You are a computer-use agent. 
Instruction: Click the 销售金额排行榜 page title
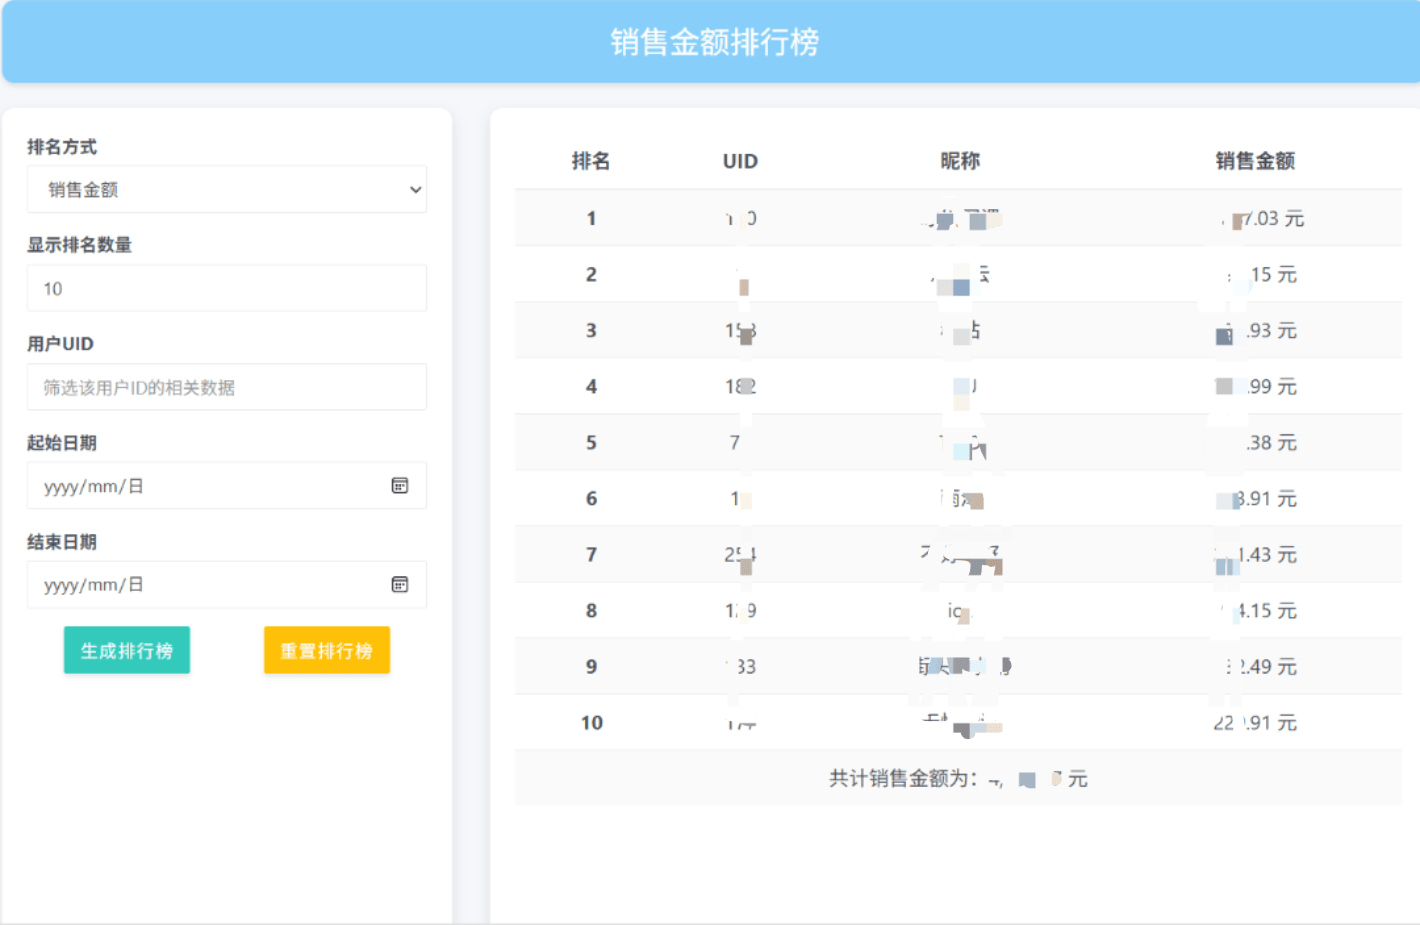(x=714, y=42)
